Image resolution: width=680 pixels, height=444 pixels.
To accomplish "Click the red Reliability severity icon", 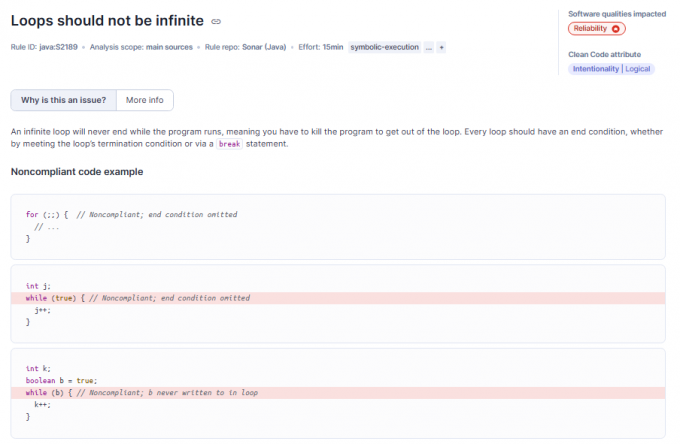I will (x=616, y=28).
